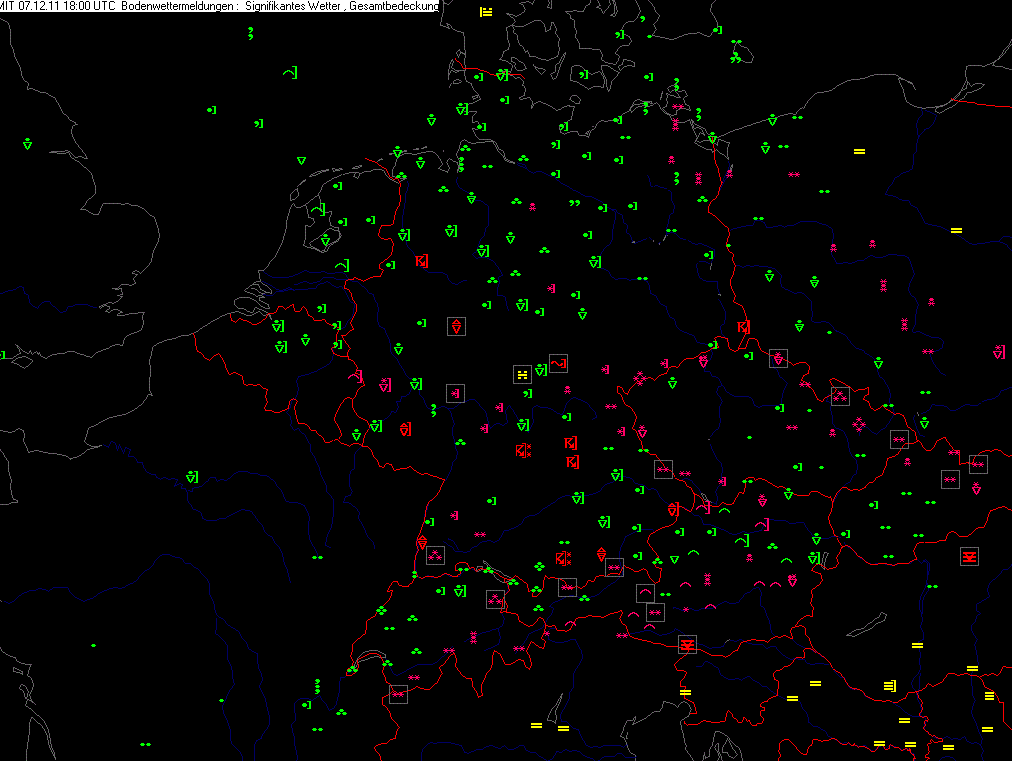Select the green double-dot symbol at bottom left
This screenshot has height=761, width=1012.
click(145, 744)
